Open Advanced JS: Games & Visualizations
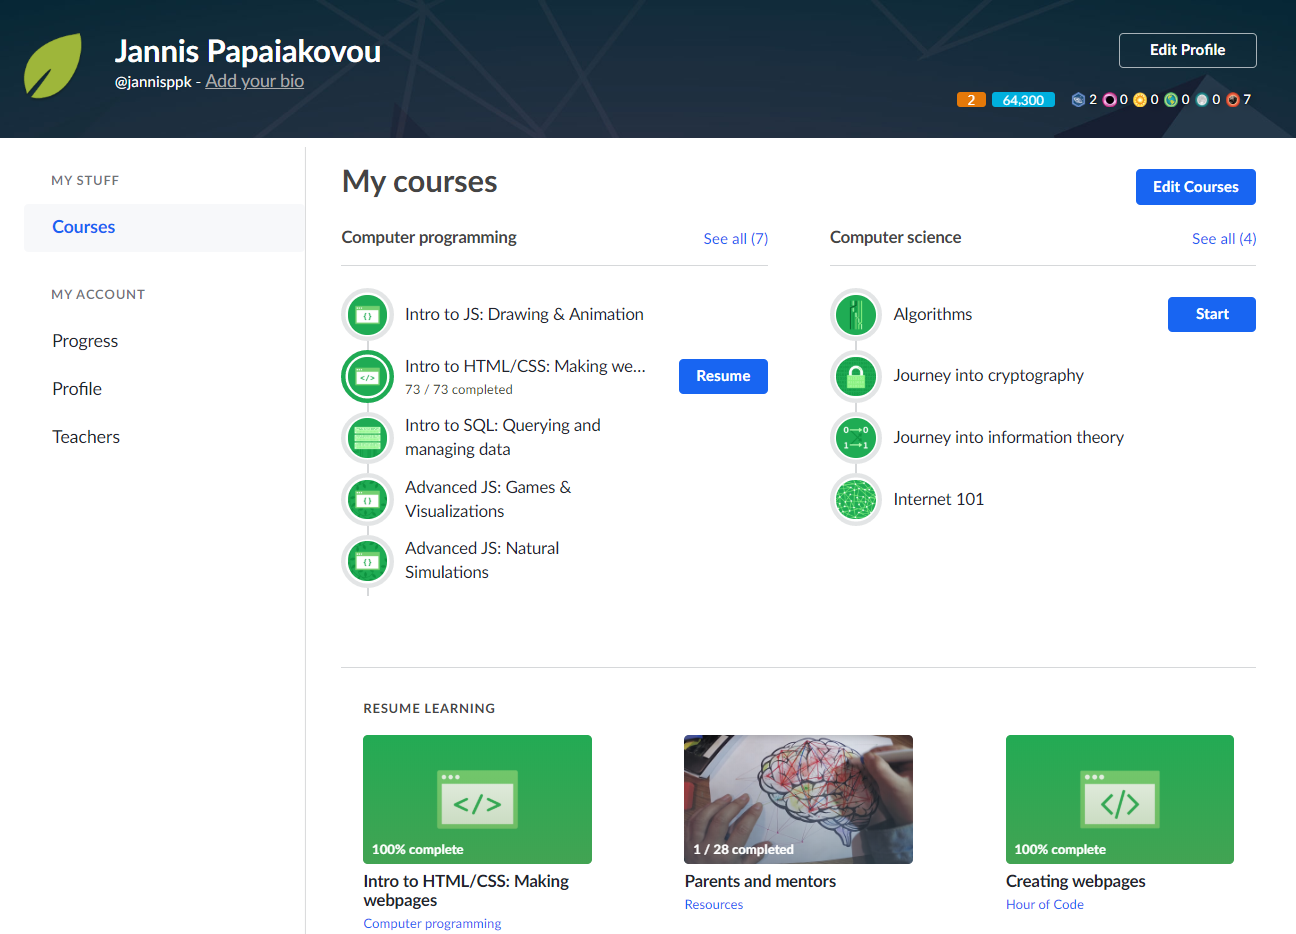The height and width of the screenshot is (934, 1296). pyautogui.click(x=488, y=499)
